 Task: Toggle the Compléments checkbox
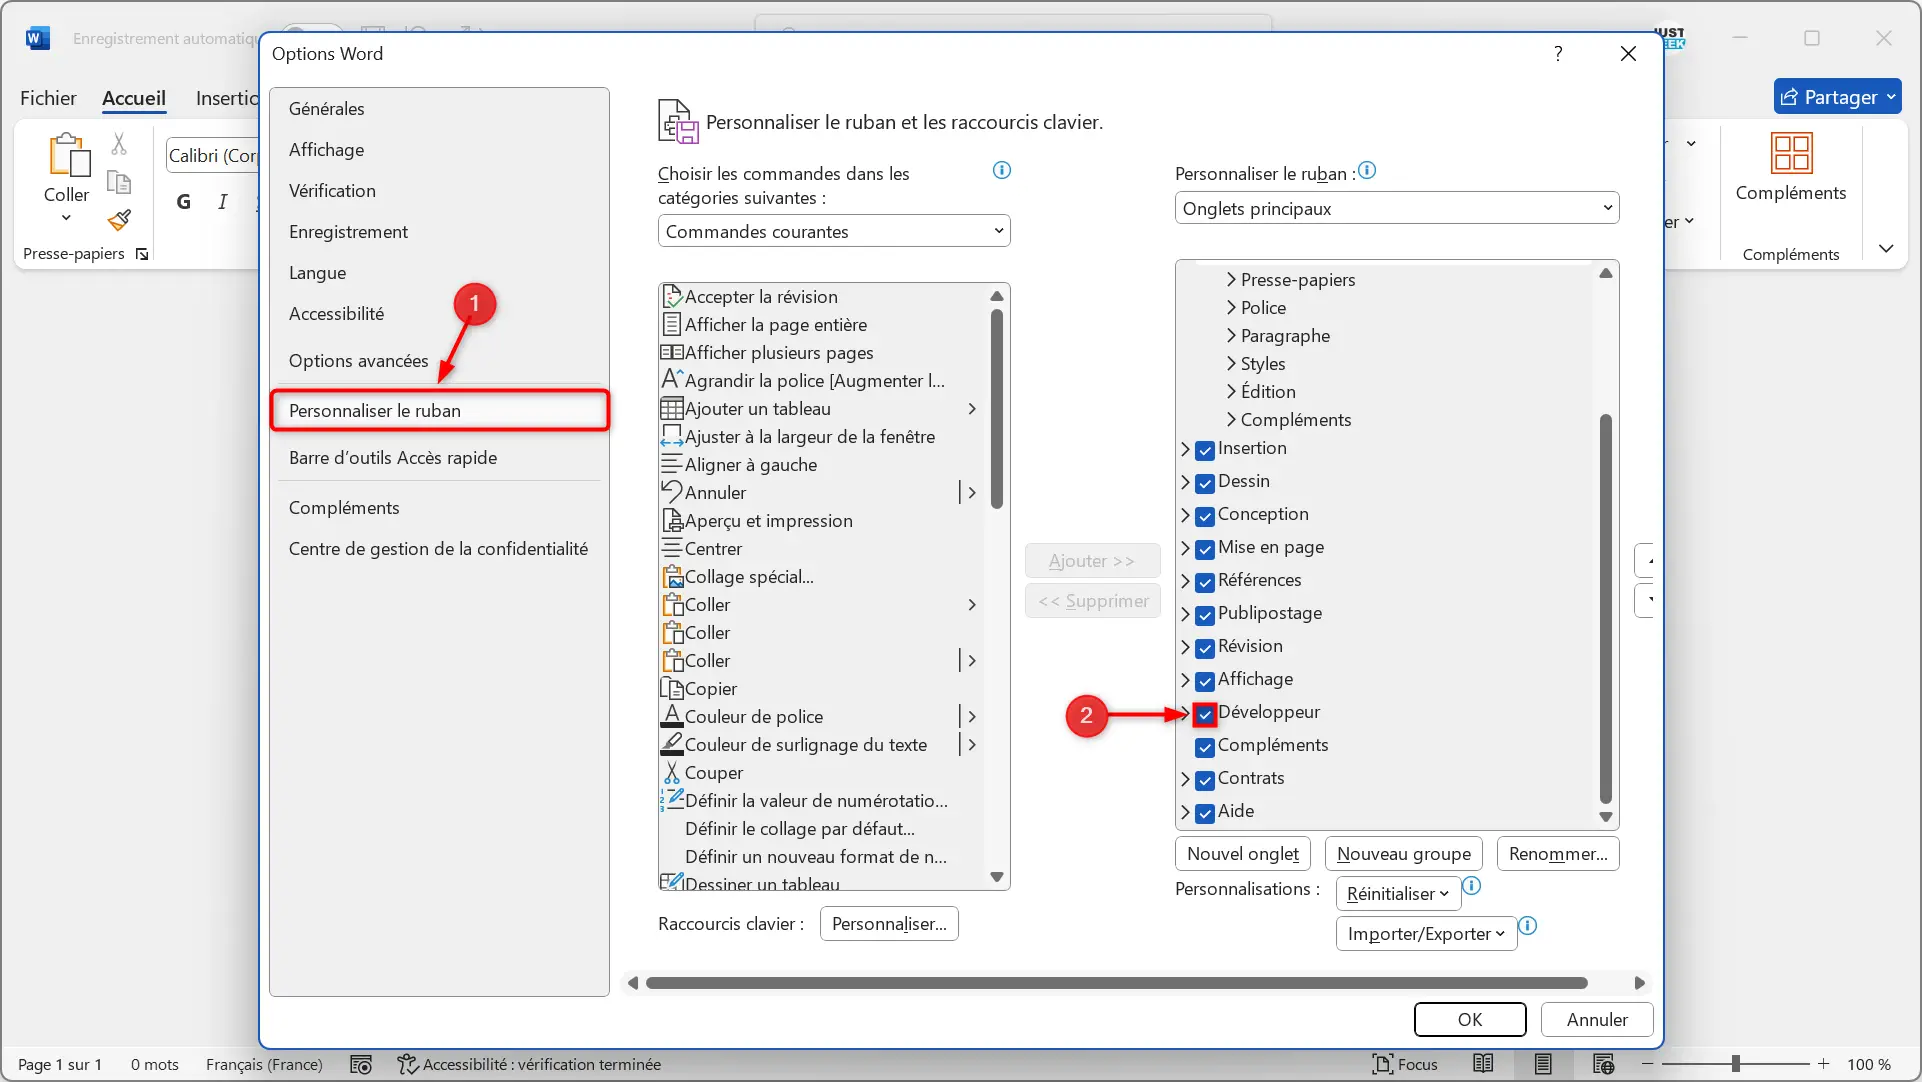pyautogui.click(x=1204, y=747)
